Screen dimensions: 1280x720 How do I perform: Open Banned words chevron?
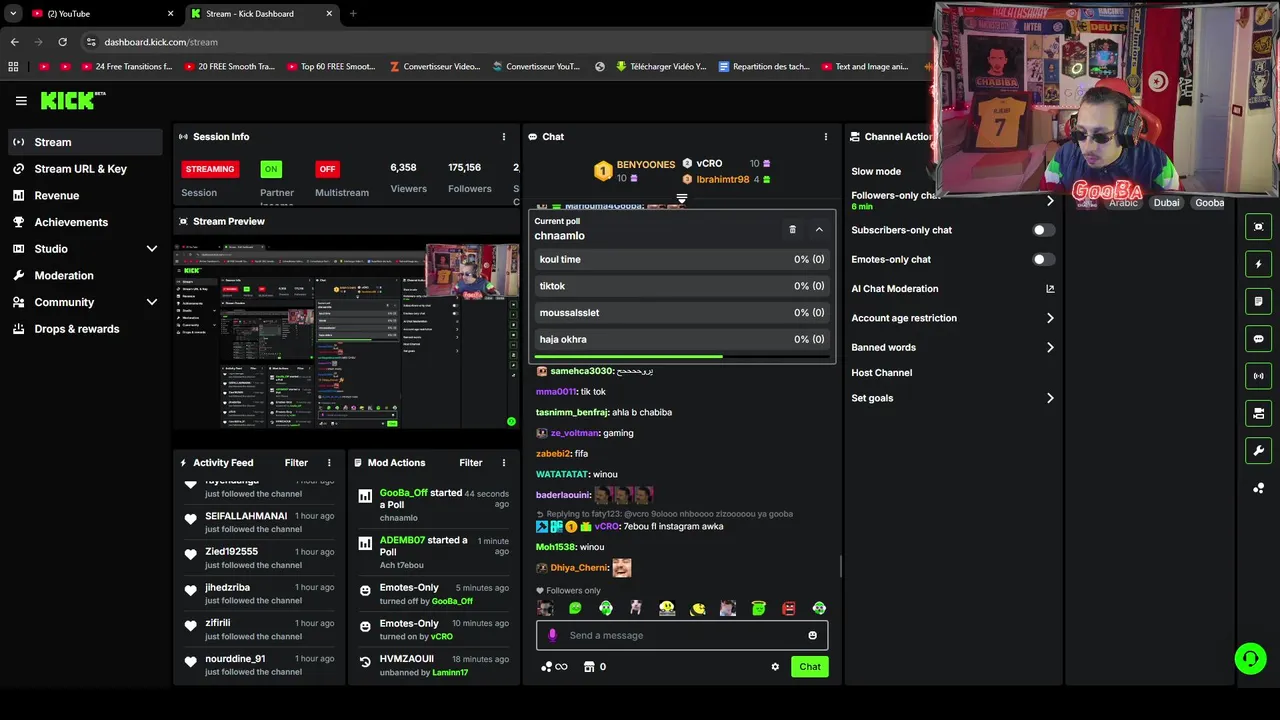[x=1050, y=347]
